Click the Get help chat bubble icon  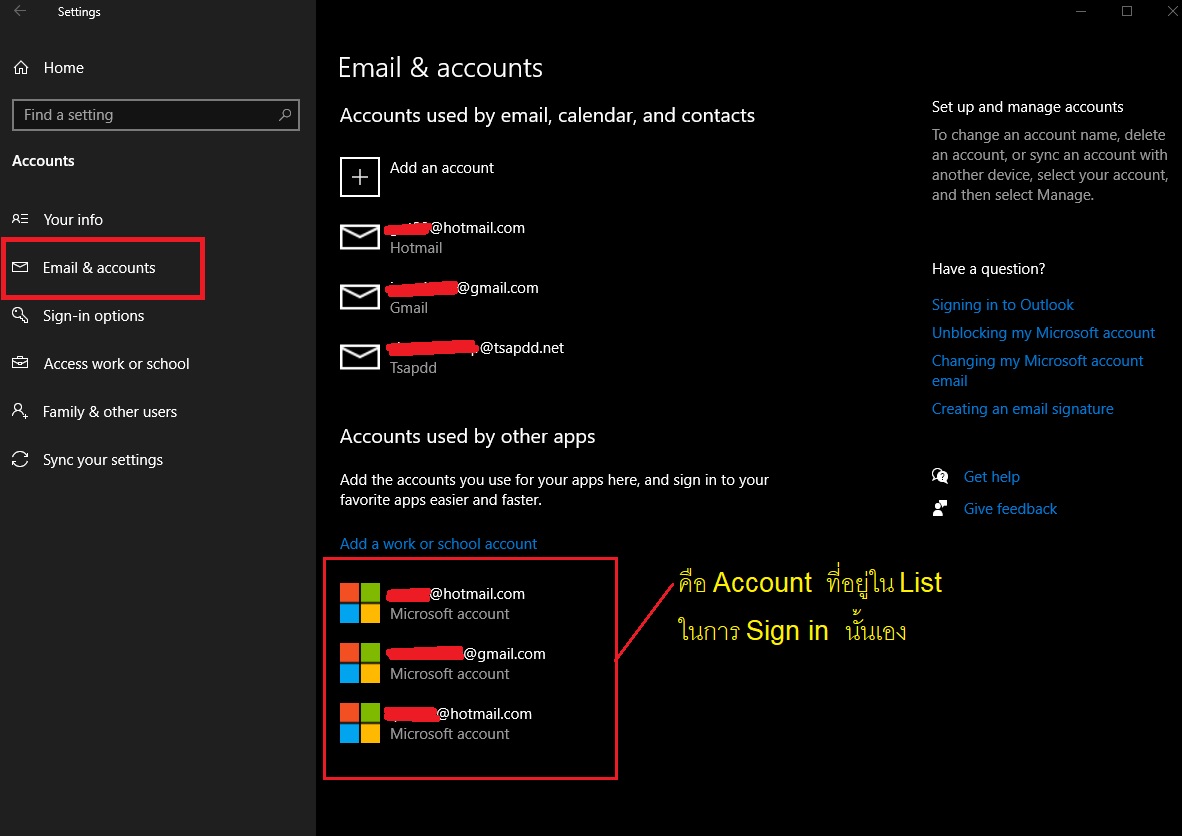940,476
